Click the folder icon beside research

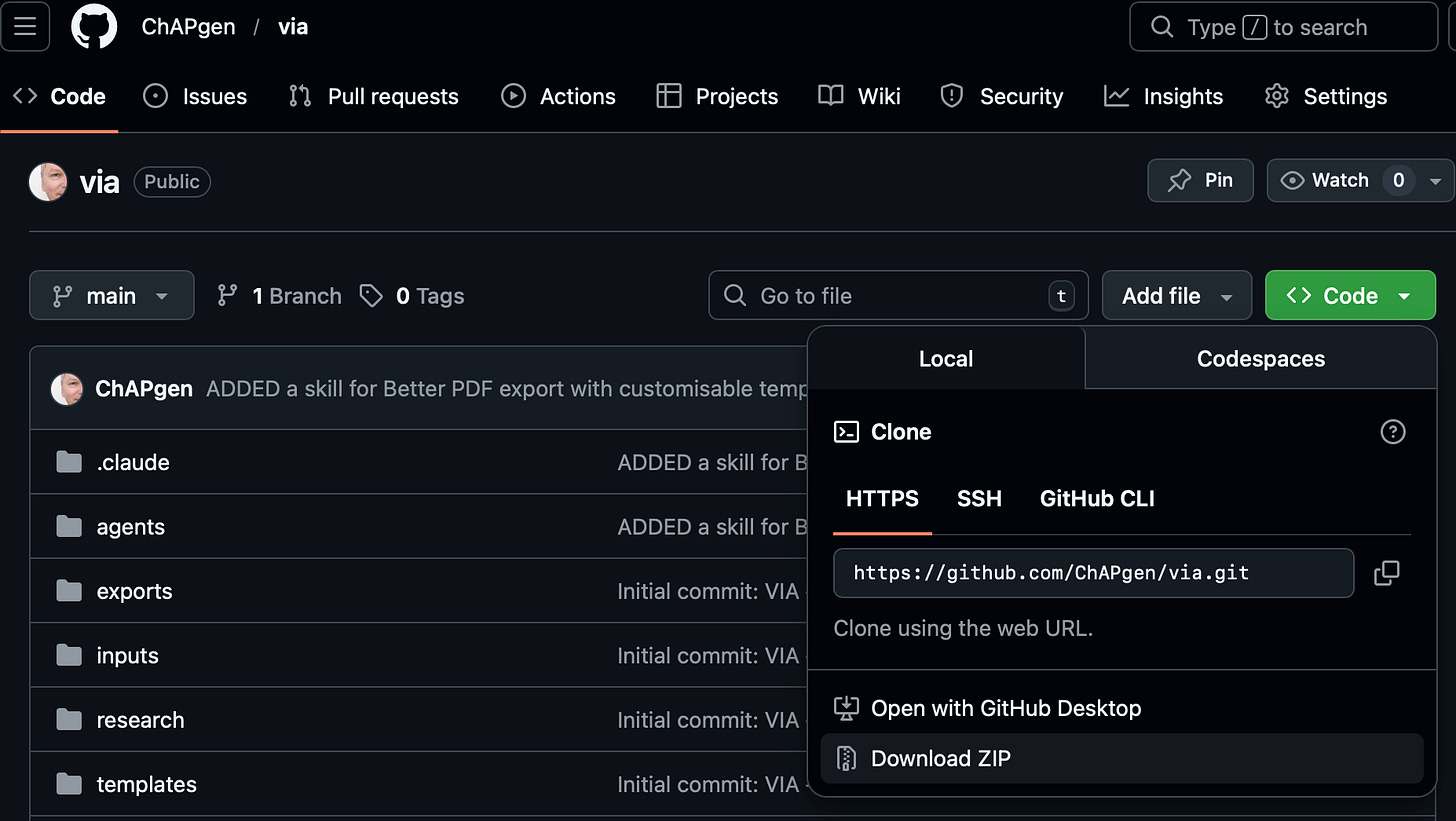point(69,720)
